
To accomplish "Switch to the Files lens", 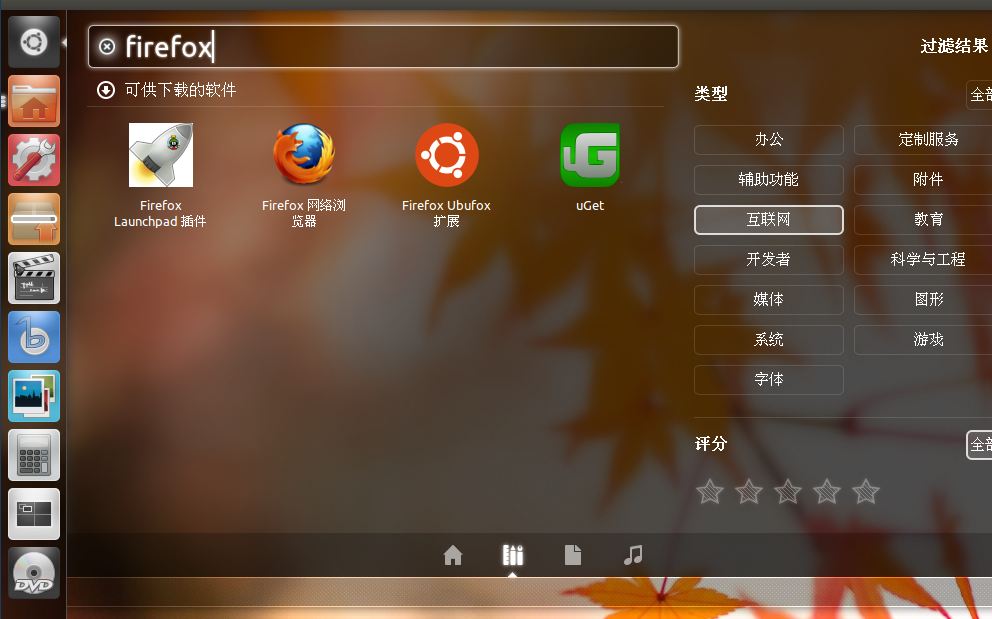I will [x=573, y=555].
